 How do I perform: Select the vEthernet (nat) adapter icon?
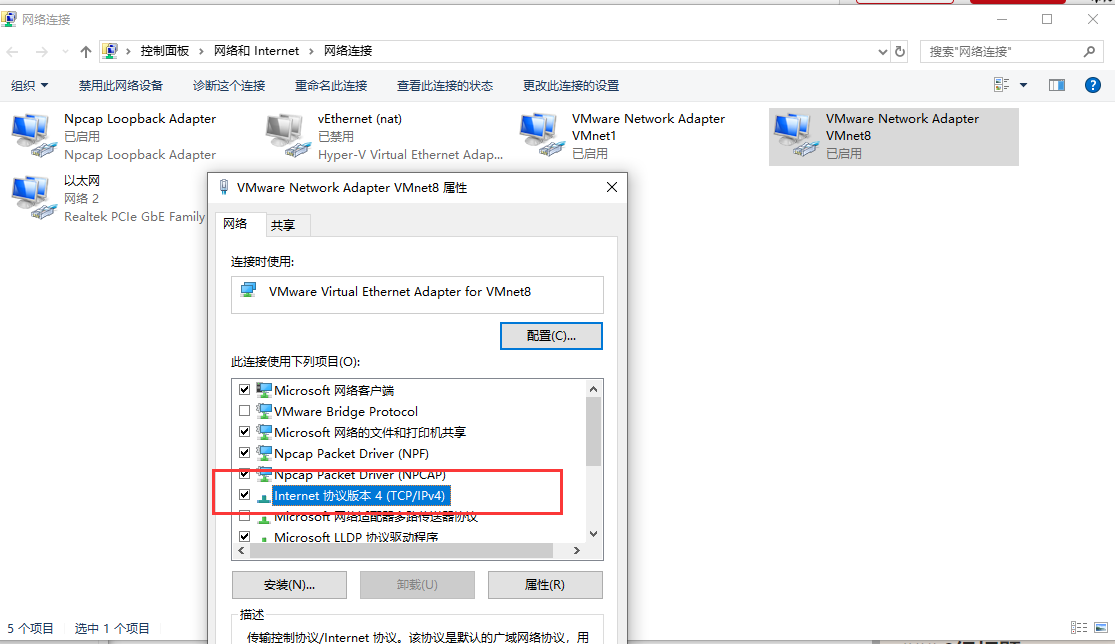[287, 135]
